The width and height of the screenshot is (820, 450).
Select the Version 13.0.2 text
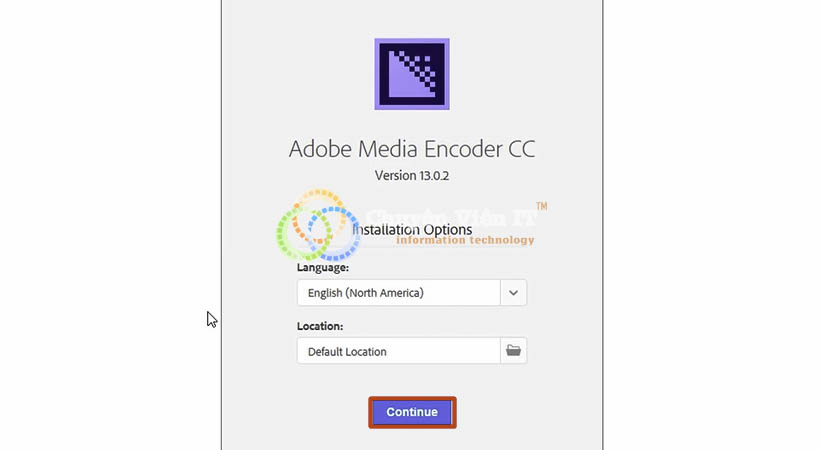click(x=412, y=175)
